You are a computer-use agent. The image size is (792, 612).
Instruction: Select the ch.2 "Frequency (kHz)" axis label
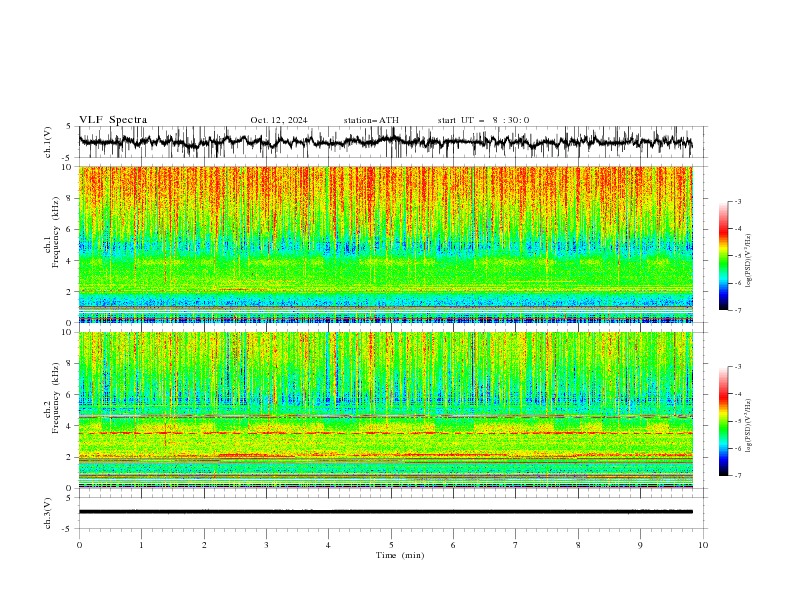point(56,398)
